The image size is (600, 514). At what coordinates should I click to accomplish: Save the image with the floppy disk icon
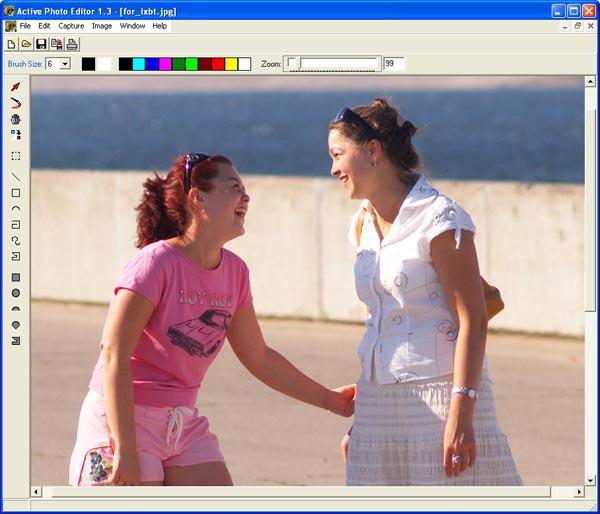[x=41, y=44]
